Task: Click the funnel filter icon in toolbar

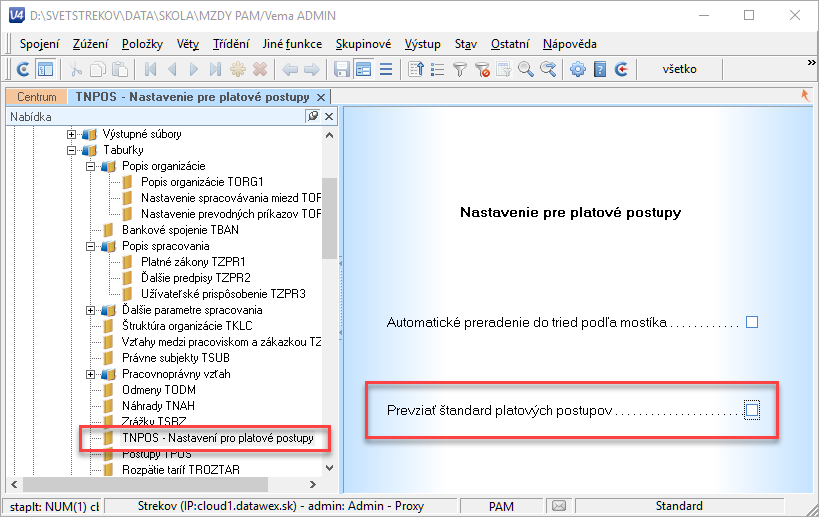Action: pos(460,69)
